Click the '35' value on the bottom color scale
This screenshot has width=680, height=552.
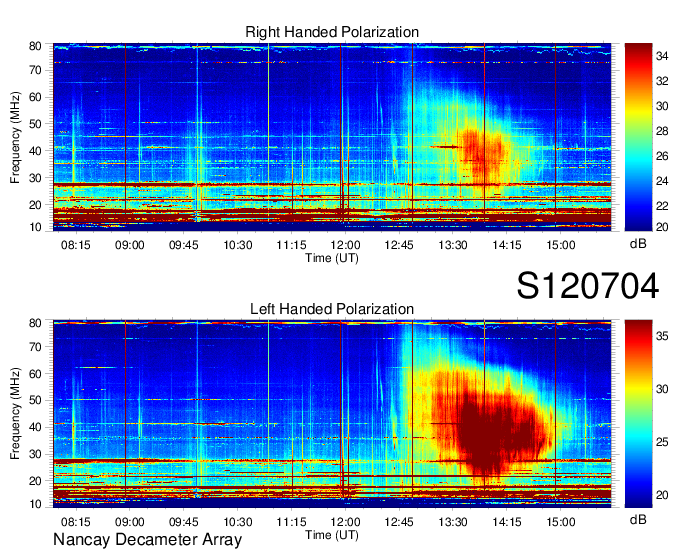pyautogui.click(x=662, y=336)
